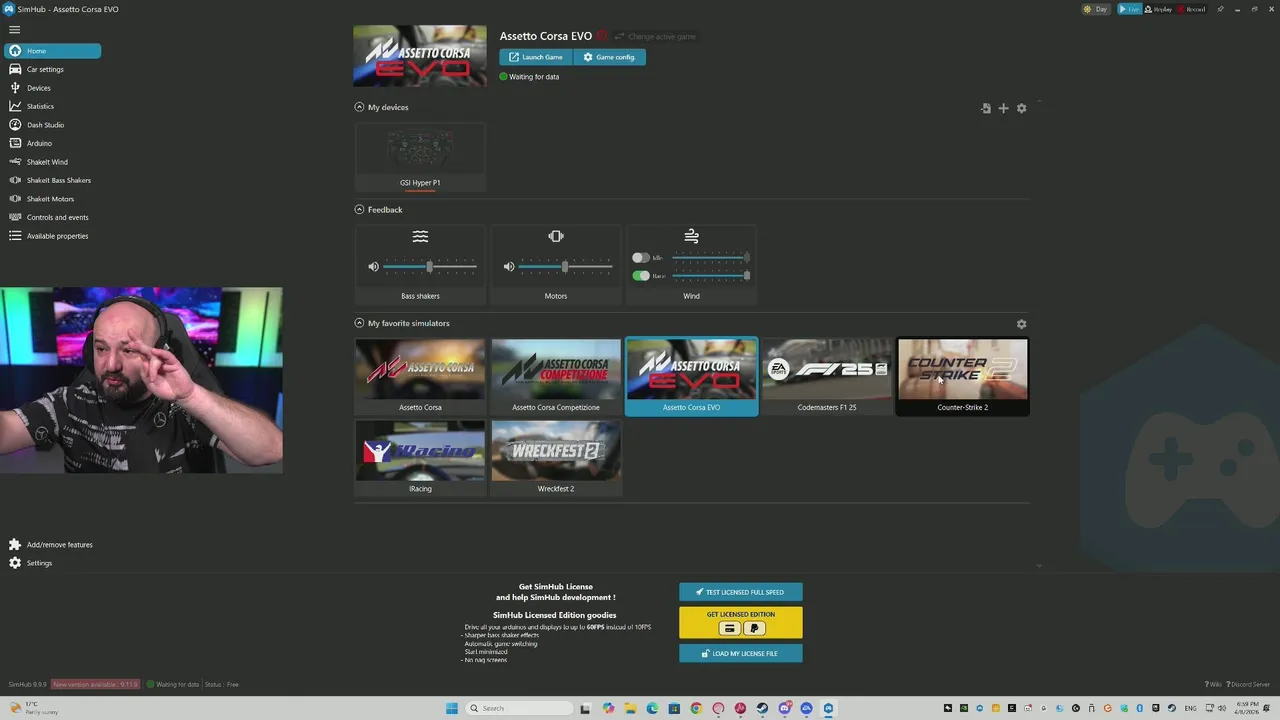1280x720 pixels.
Task: Select the Counter-Strike 2 tile
Action: [x=962, y=376]
